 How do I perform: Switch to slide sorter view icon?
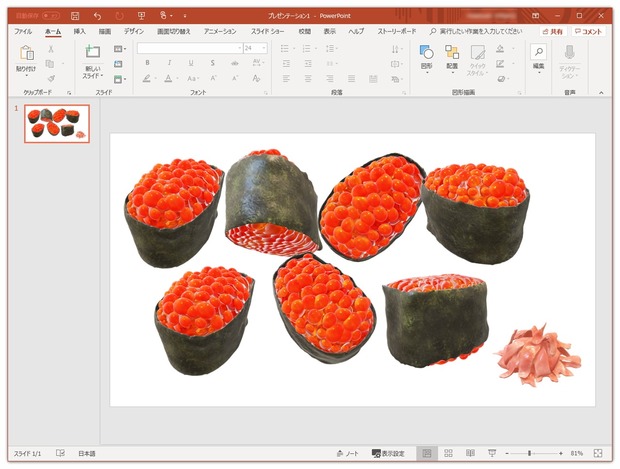448,453
